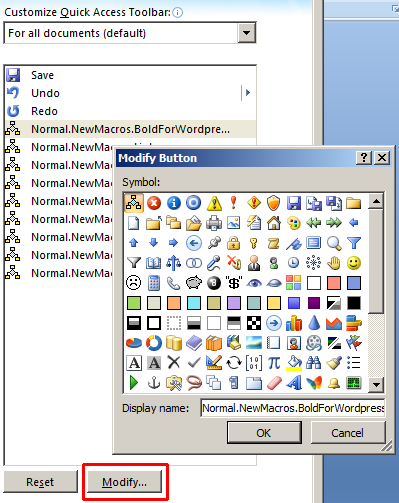The height and width of the screenshot is (503, 399).
Task: Select the anchor symbol
Action: [154, 383]
